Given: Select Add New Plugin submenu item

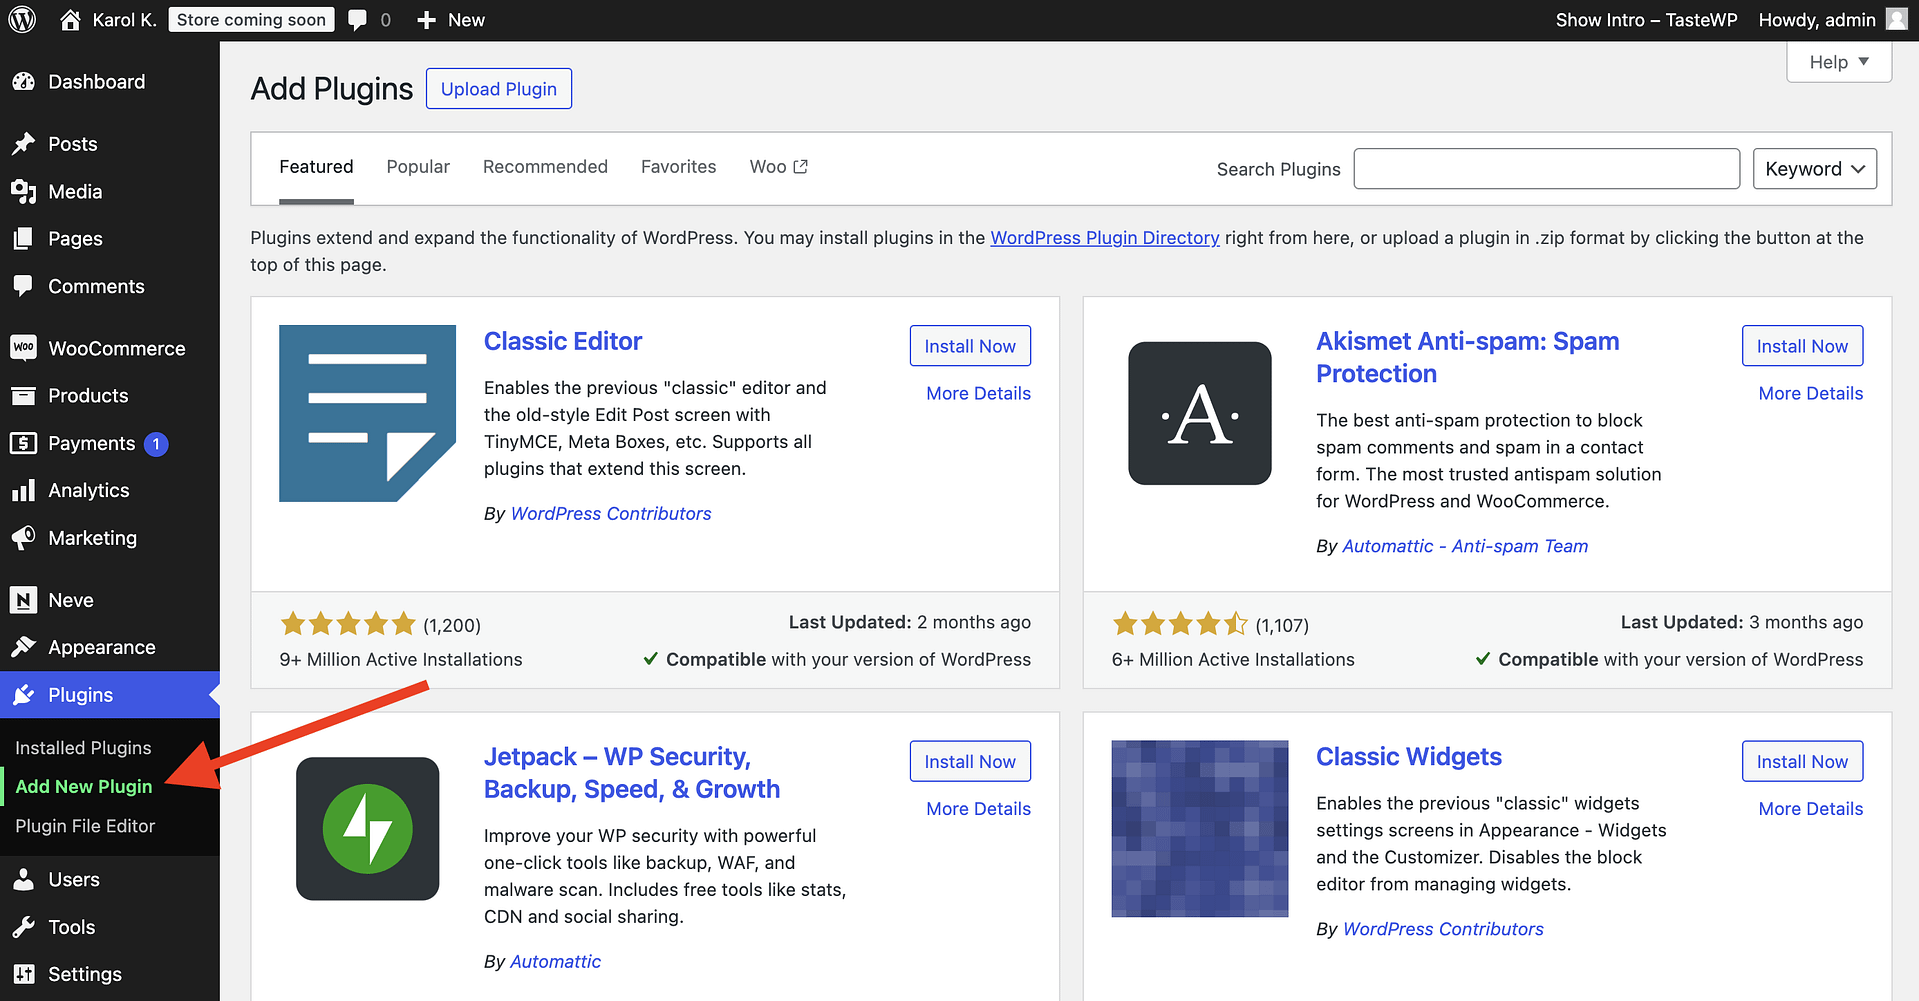Looking at the screenshot, I should [x=84, y=787].
